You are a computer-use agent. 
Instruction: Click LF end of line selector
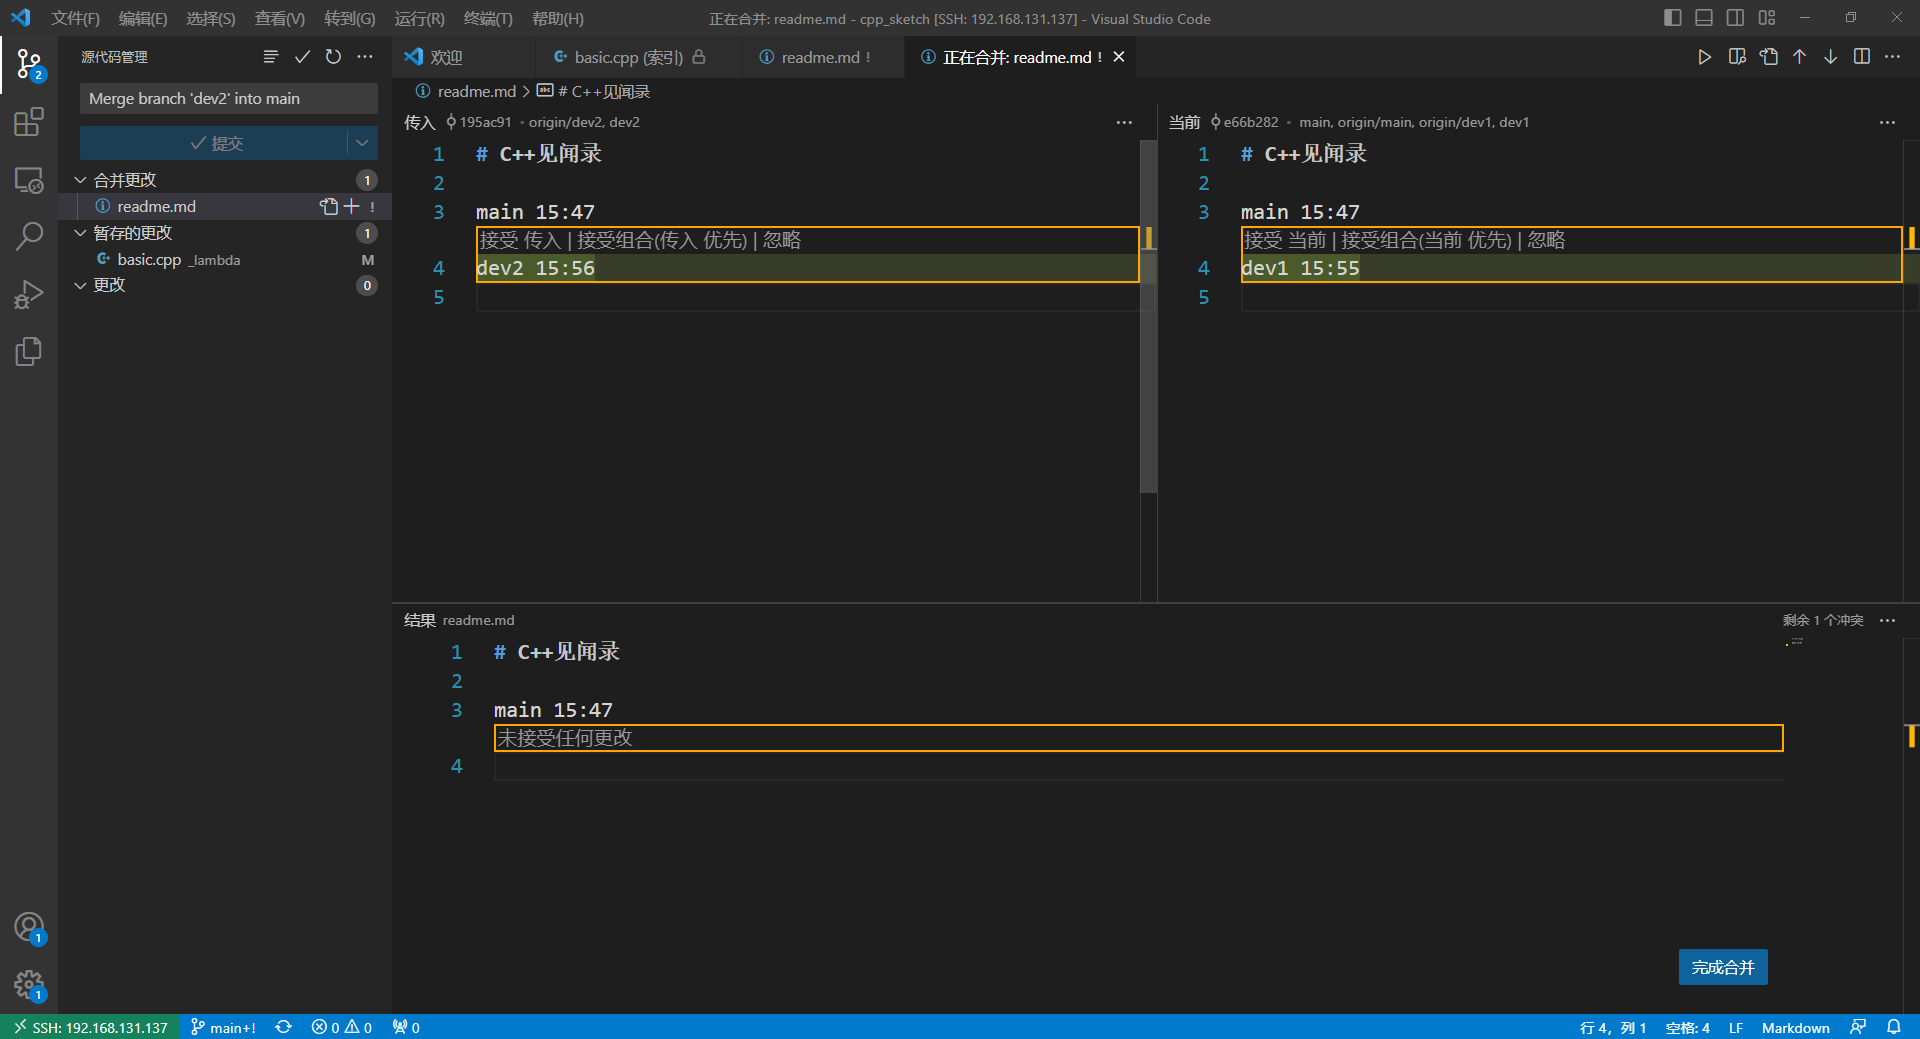pyautogui.click(x=1736, y=1027)
